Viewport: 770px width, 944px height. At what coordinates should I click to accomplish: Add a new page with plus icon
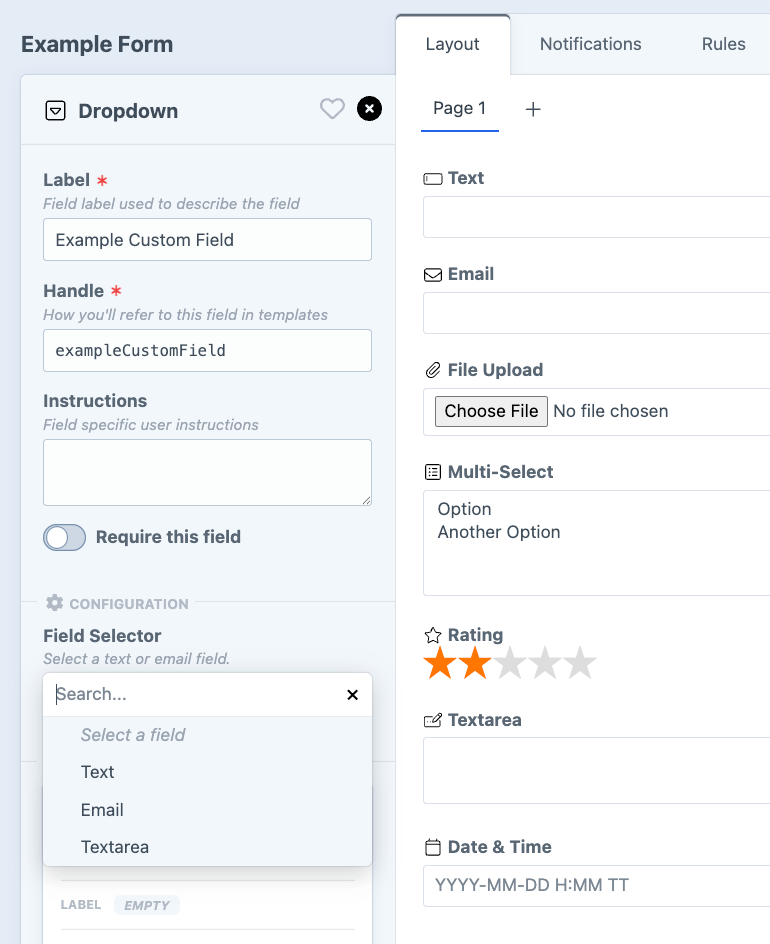pyautogui.click(x=533, y=109)
